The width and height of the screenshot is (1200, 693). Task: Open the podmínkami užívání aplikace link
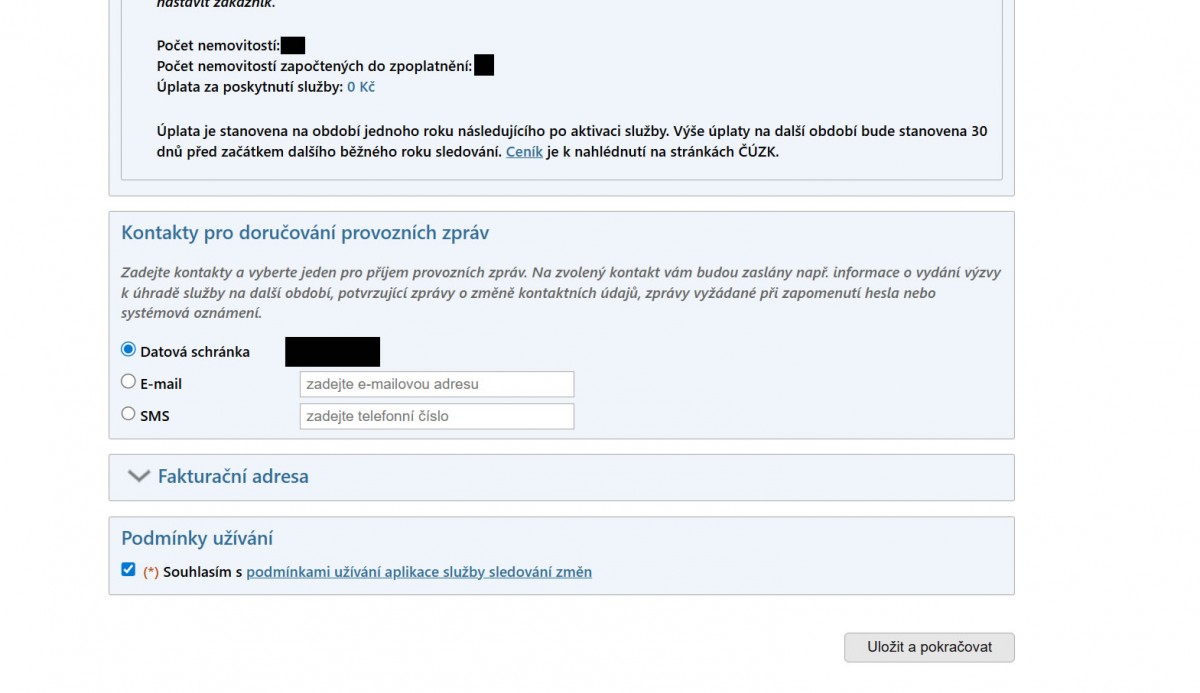coord(418,572)
